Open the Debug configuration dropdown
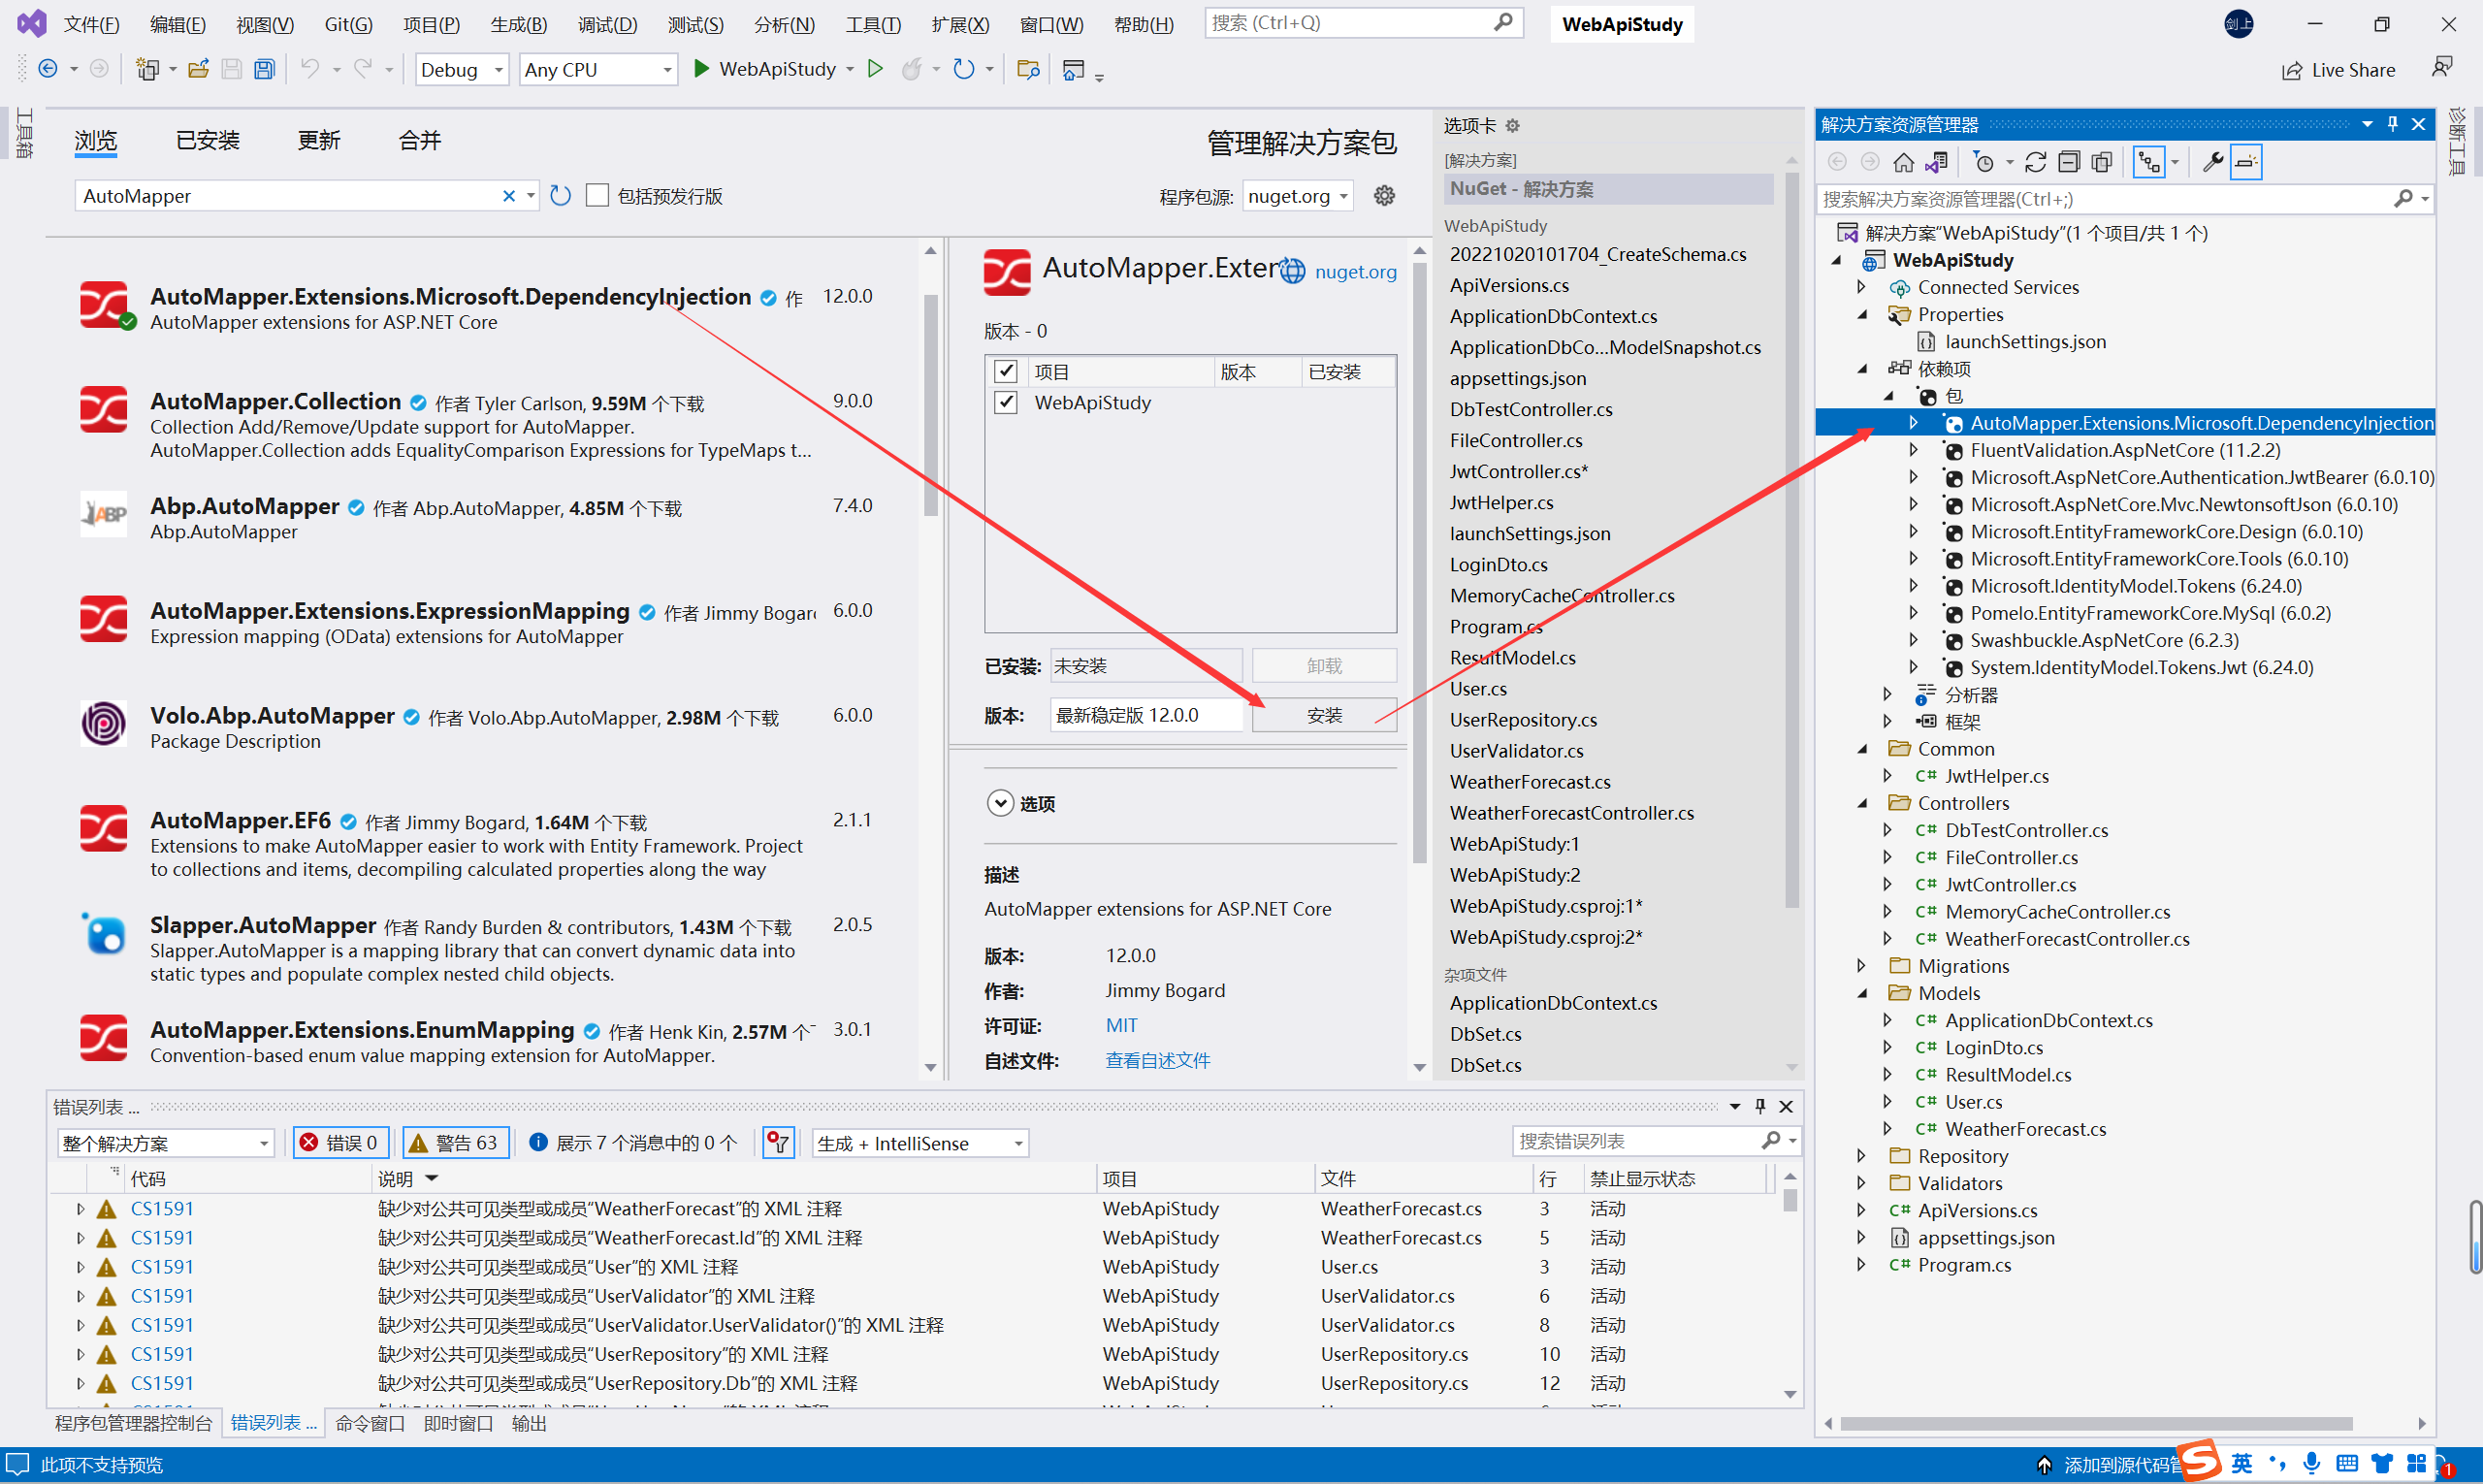The width and height of the screenshot is (2483, 1484). pos(463,69)
